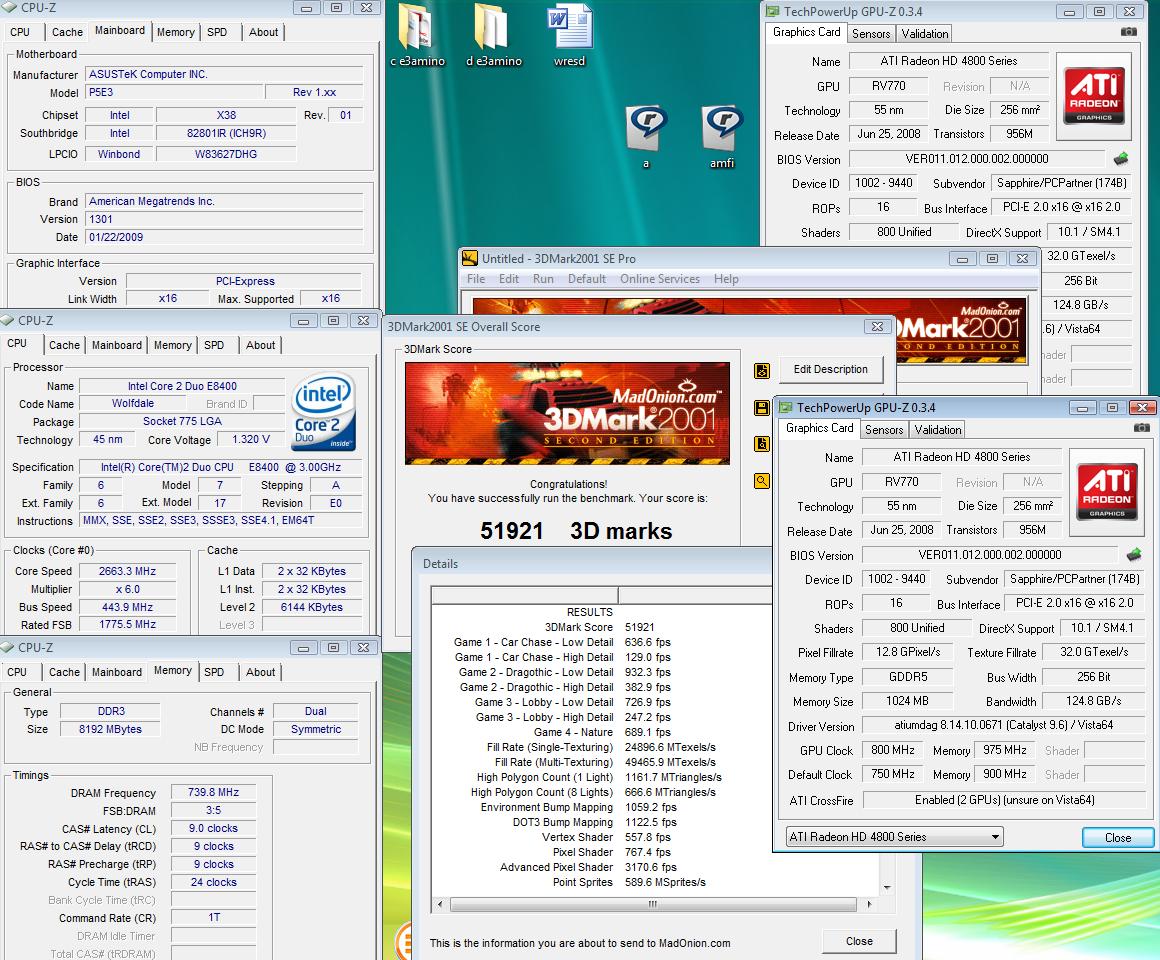Click the camera icon in background GPU-Z window

[x=1128, y=32]
